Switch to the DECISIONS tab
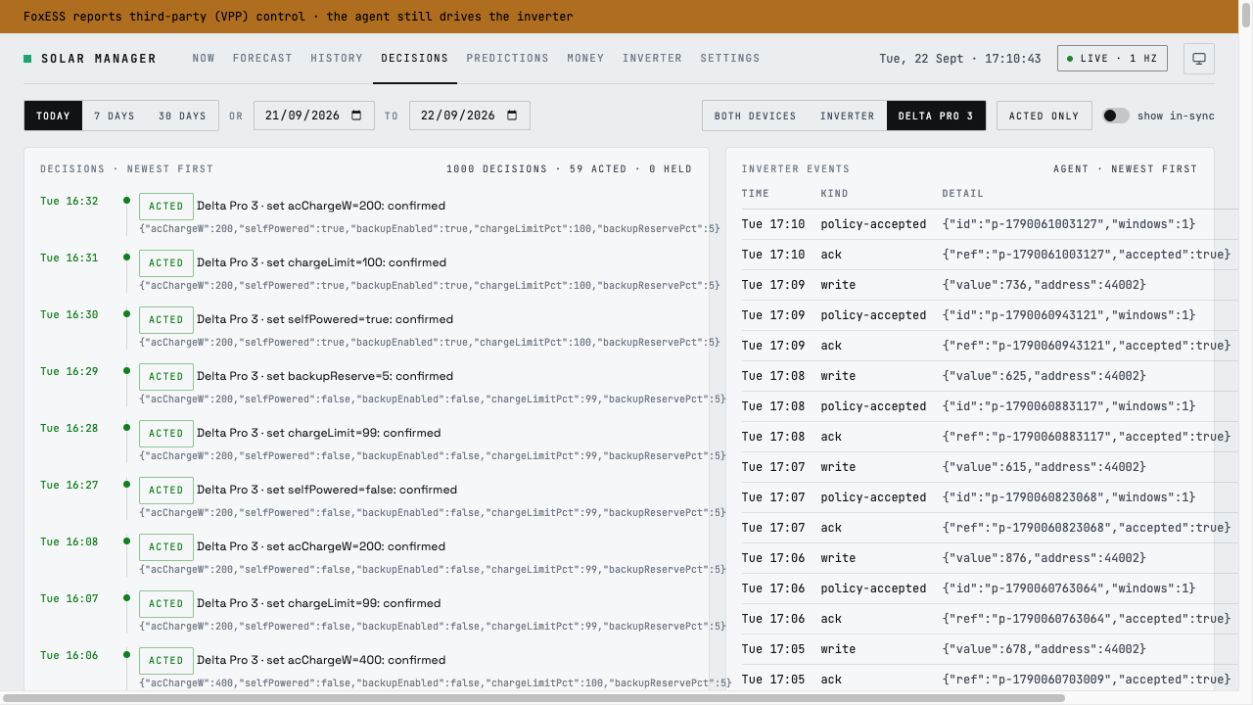The image size is (1253, 705). tap(415, 58)
